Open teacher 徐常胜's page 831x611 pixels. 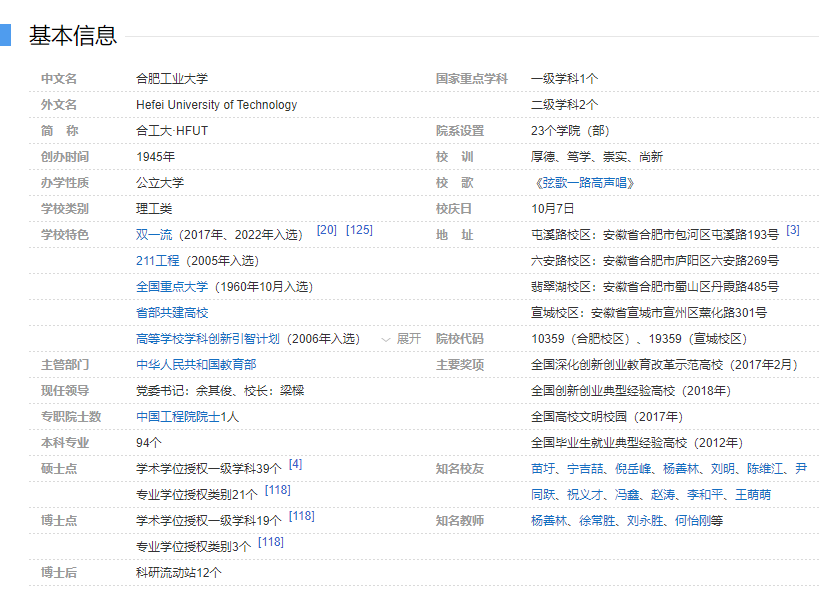[597, 521]
